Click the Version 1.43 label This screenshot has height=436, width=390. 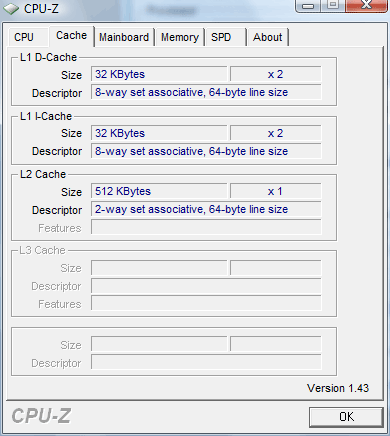pyautogui.click(x=338, y=388)
